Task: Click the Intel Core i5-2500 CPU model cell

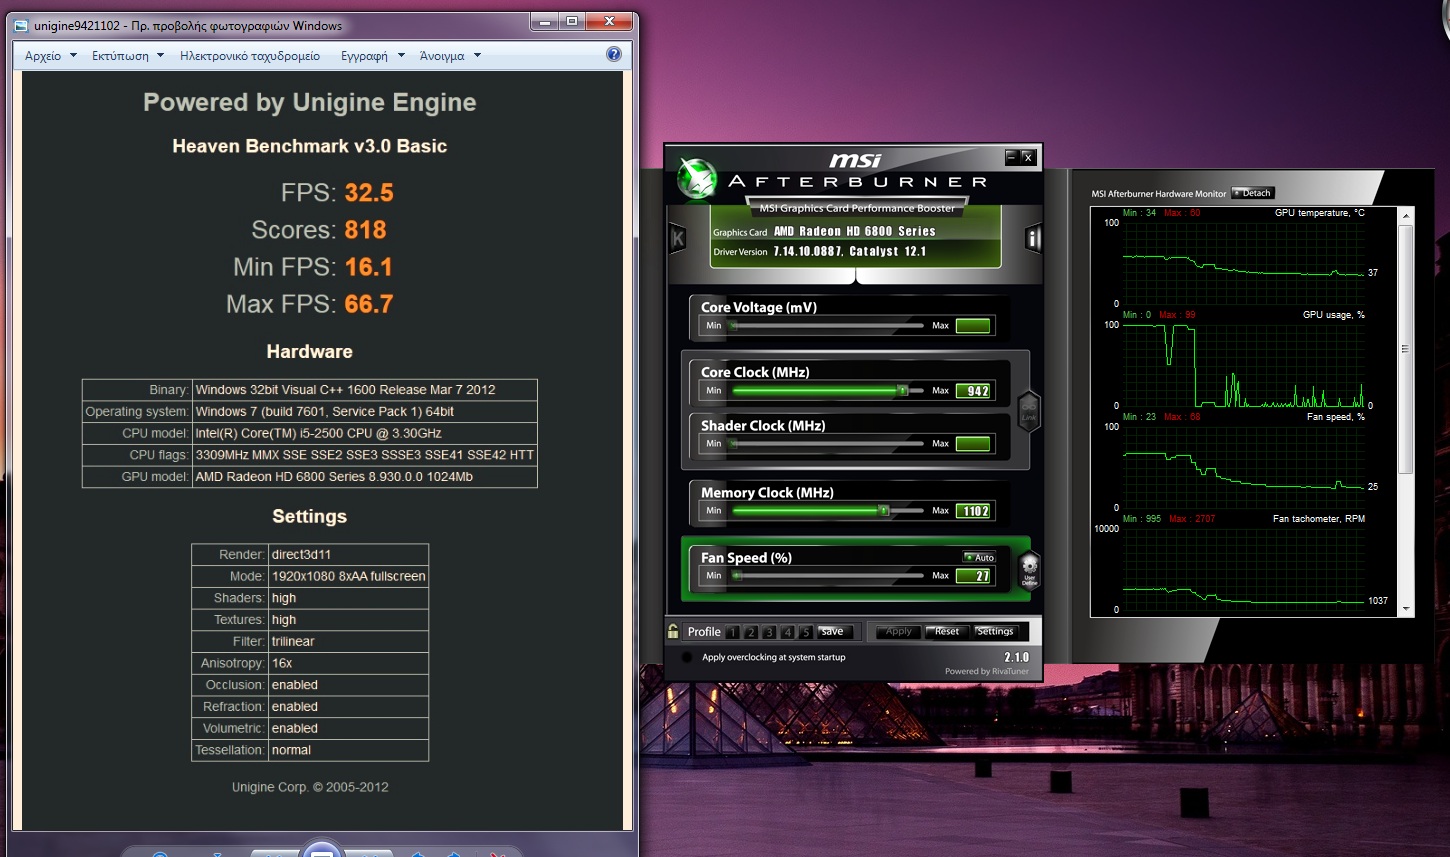Action: point(364,433)
